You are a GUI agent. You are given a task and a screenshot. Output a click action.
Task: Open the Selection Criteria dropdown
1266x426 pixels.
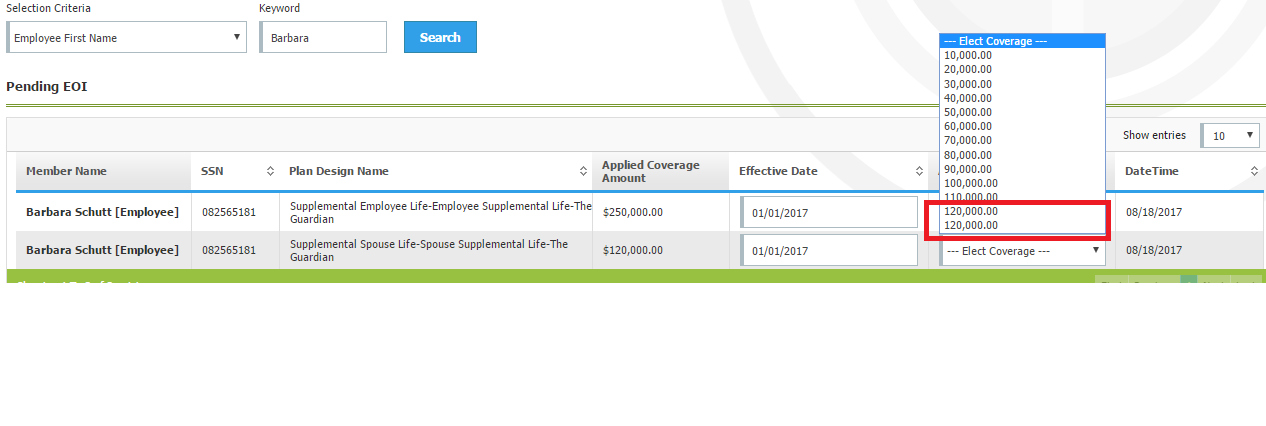tap(126, 38)
